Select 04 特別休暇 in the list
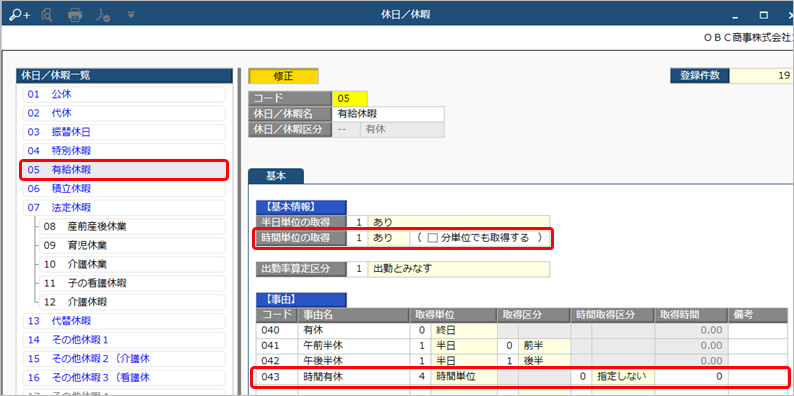 tap(123, 151)
